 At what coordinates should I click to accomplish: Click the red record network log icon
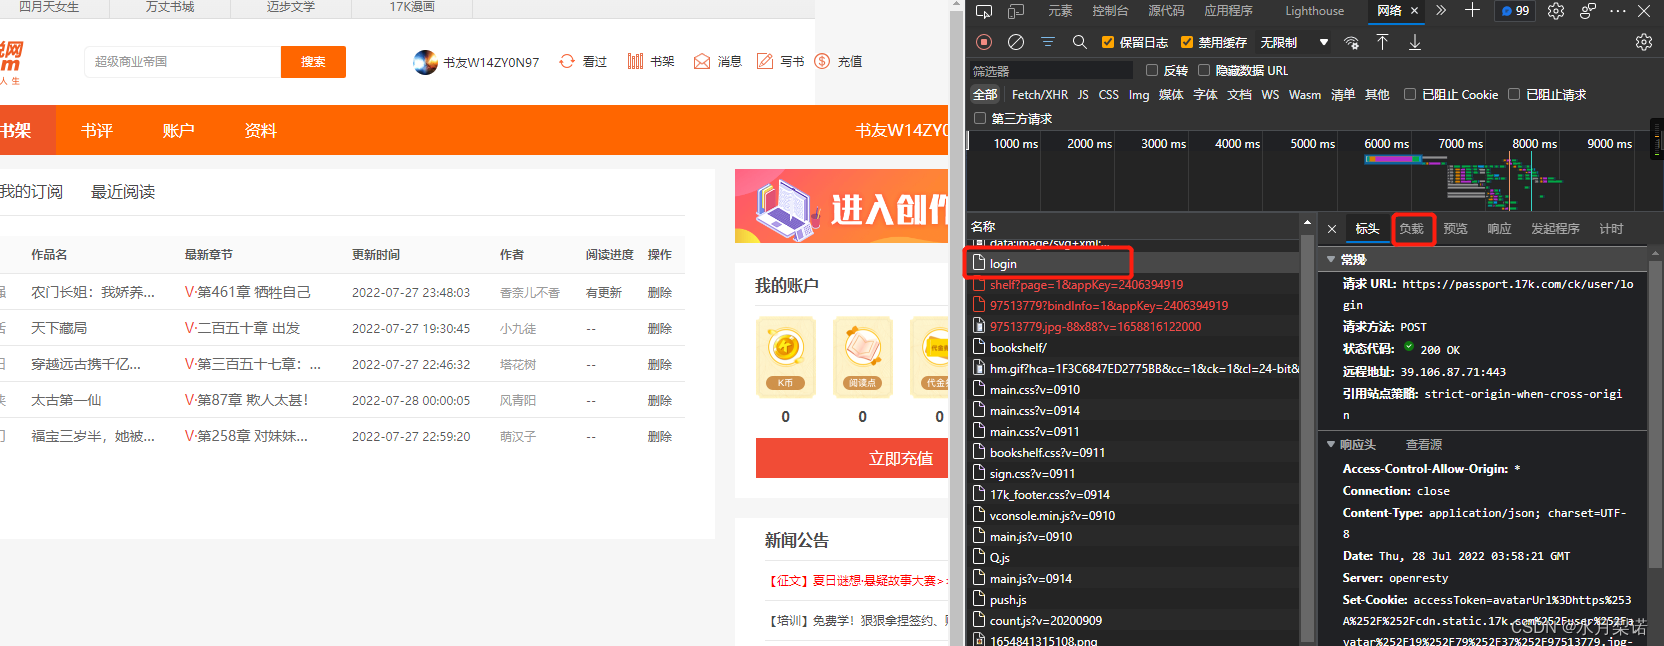pyautogui.click(x=984, y=42)
